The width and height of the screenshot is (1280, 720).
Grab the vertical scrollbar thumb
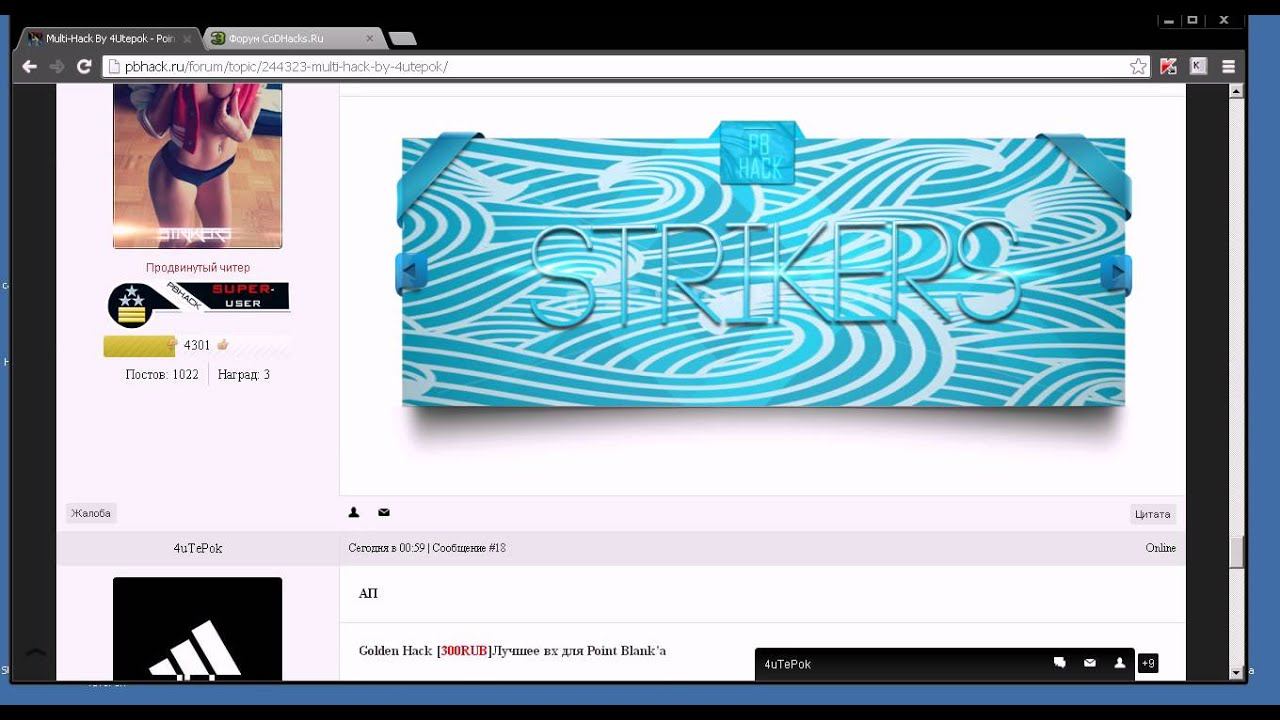(x=1236, y=552)
